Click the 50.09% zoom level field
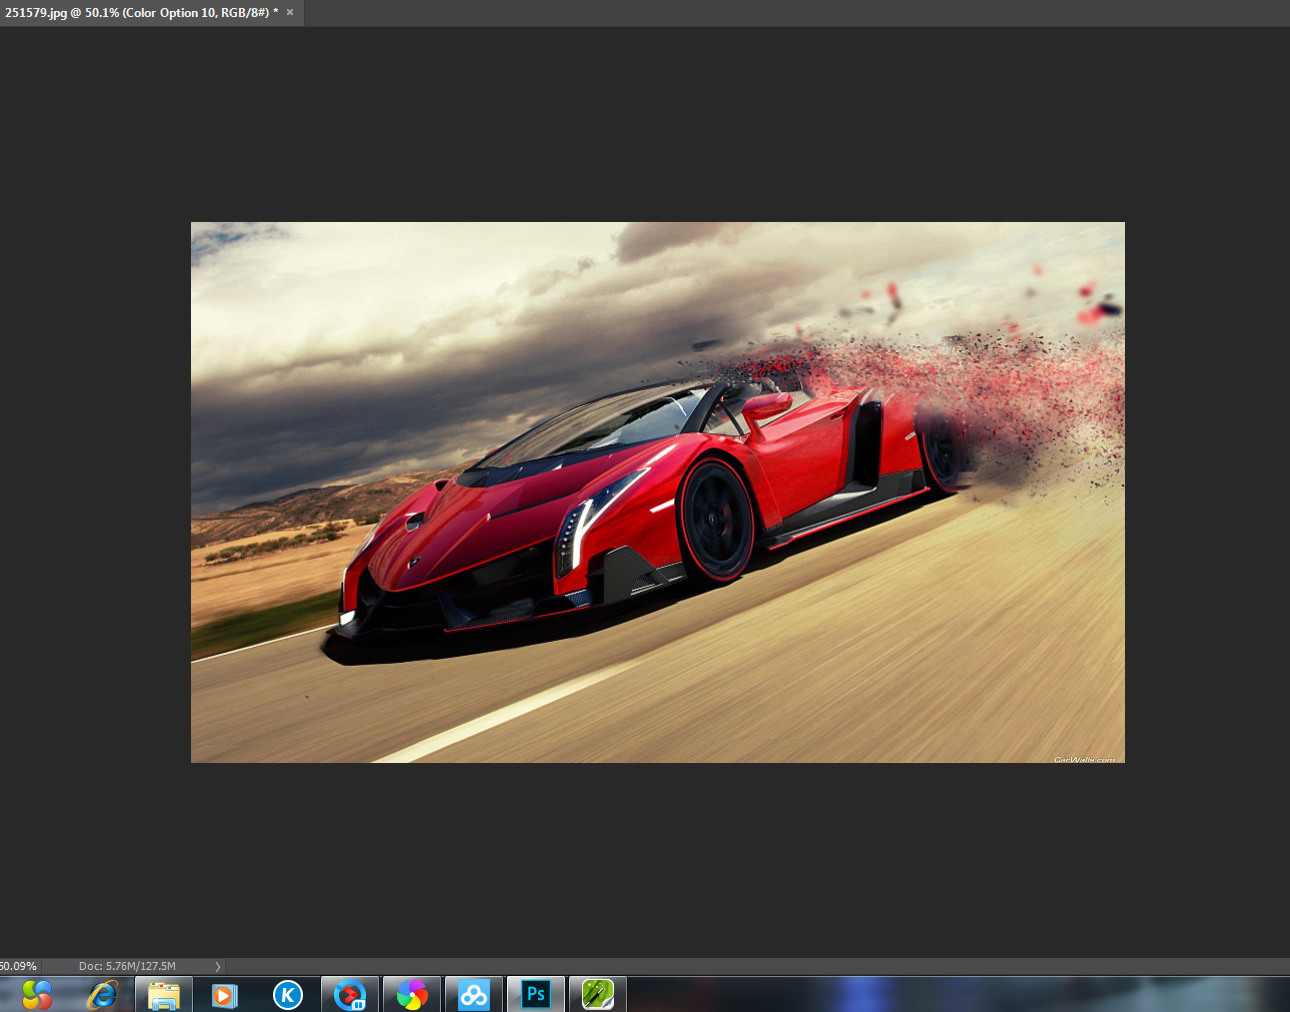 [19, 966]
